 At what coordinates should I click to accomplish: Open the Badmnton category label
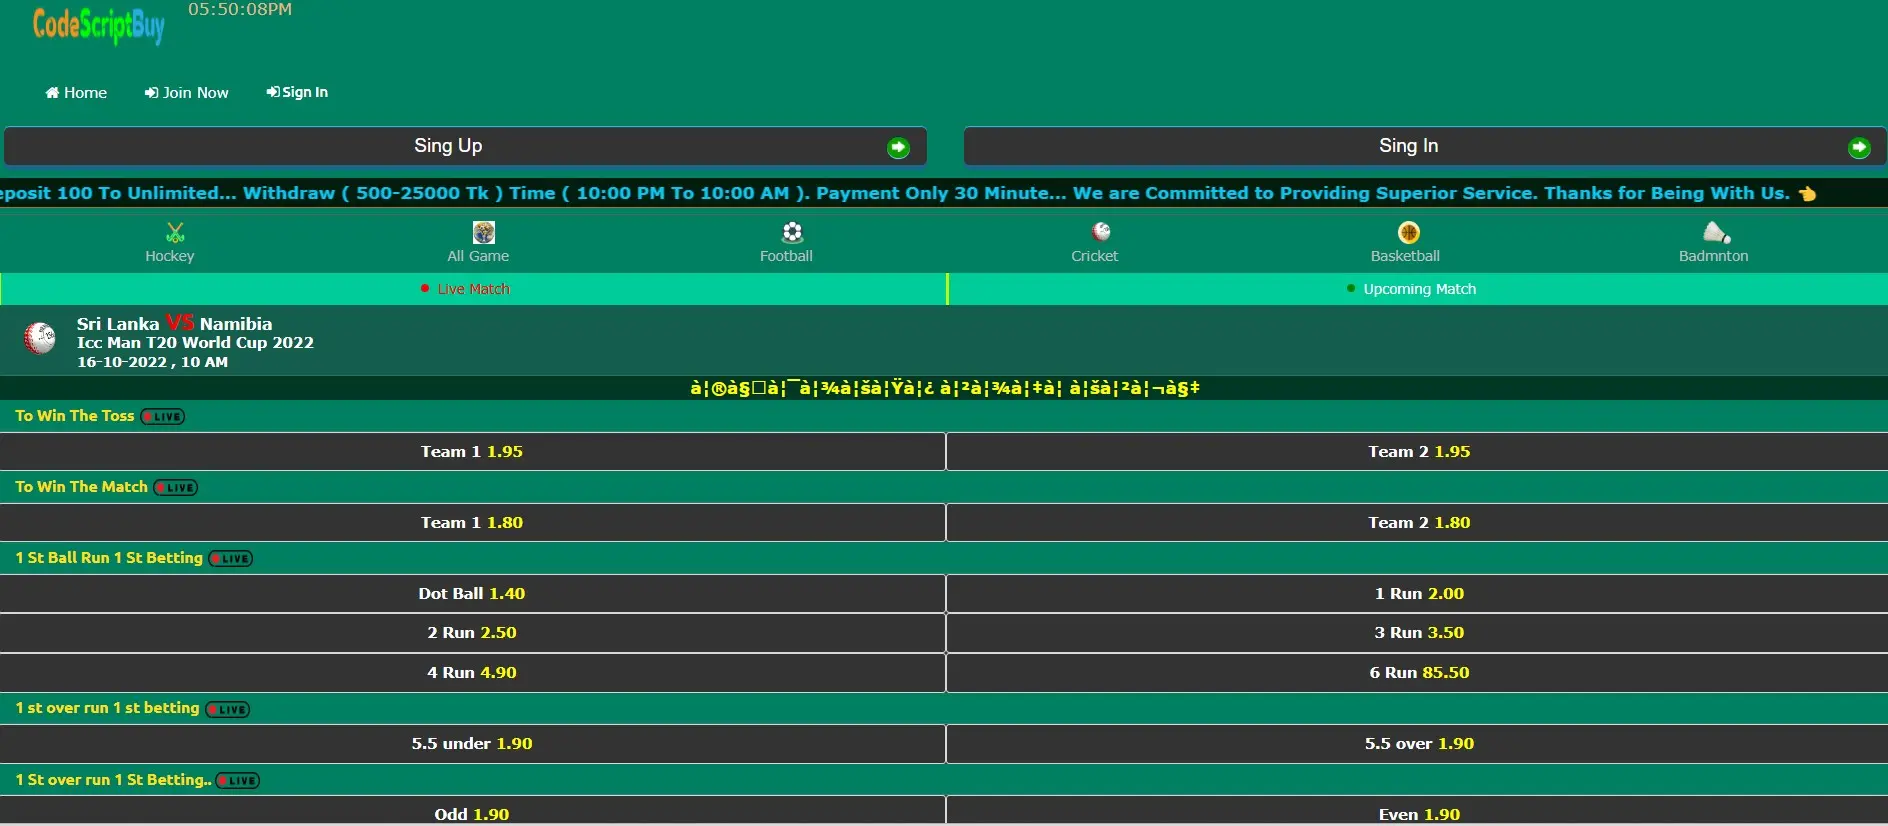pyautogui.click(x=1713, y=256)
